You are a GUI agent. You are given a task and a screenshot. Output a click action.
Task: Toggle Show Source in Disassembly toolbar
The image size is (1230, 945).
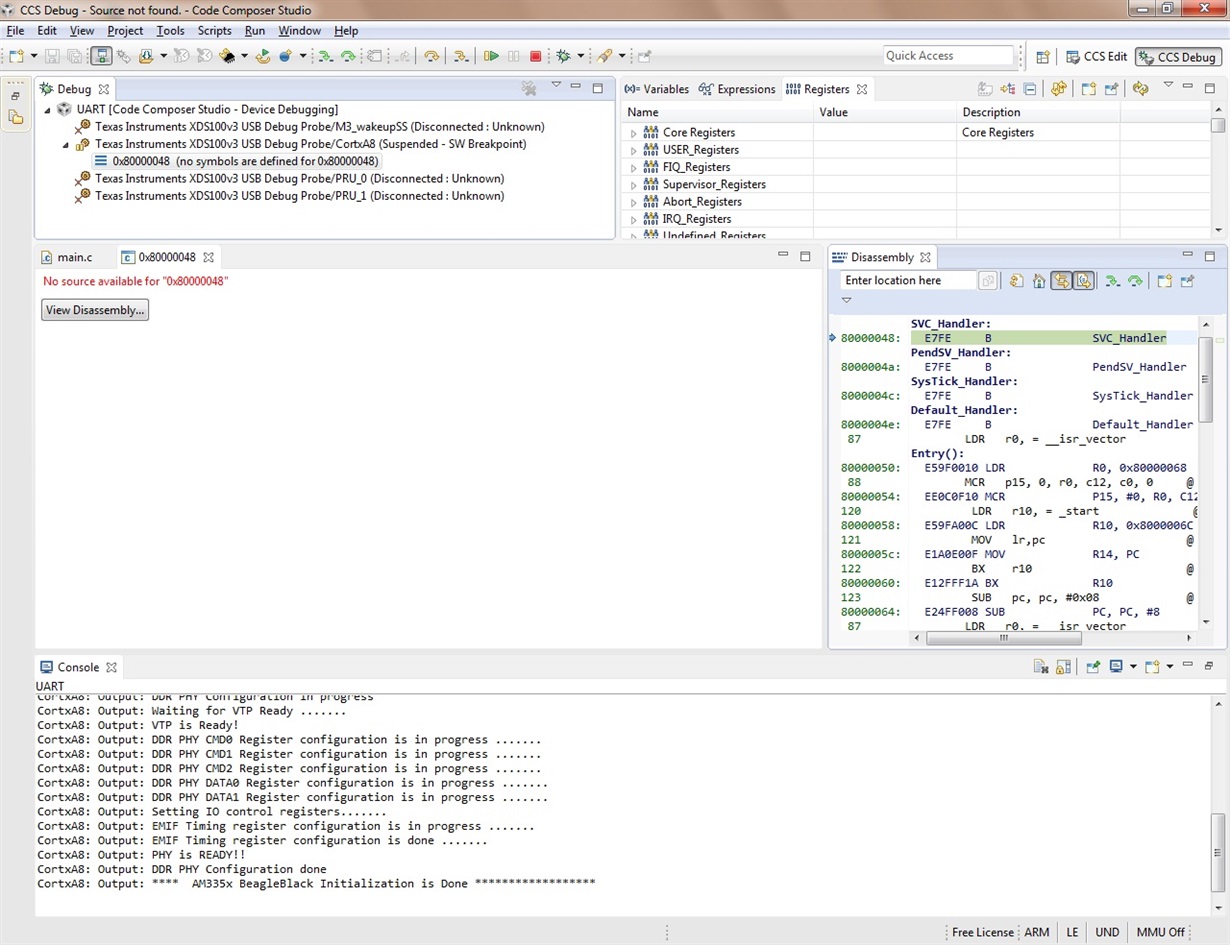tap(1084, 281)
